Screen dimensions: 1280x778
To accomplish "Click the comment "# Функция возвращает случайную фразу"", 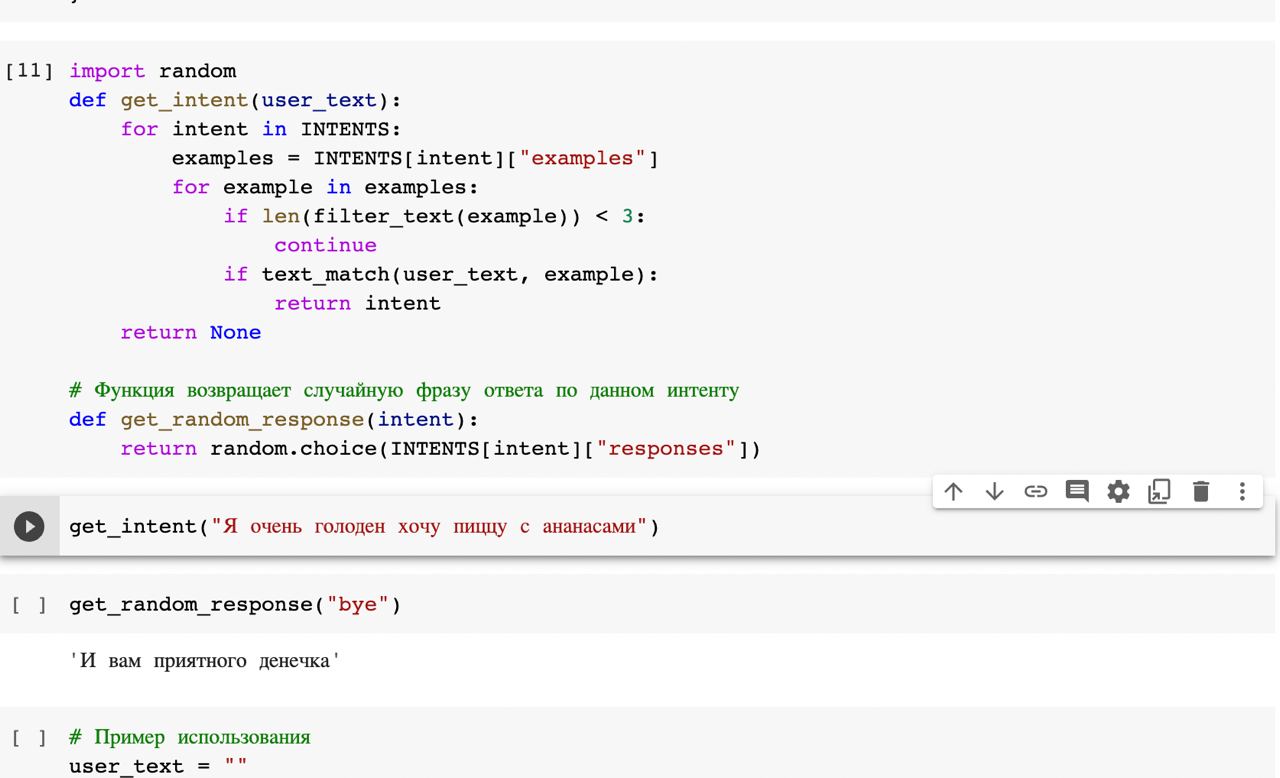I will [404, 390].
